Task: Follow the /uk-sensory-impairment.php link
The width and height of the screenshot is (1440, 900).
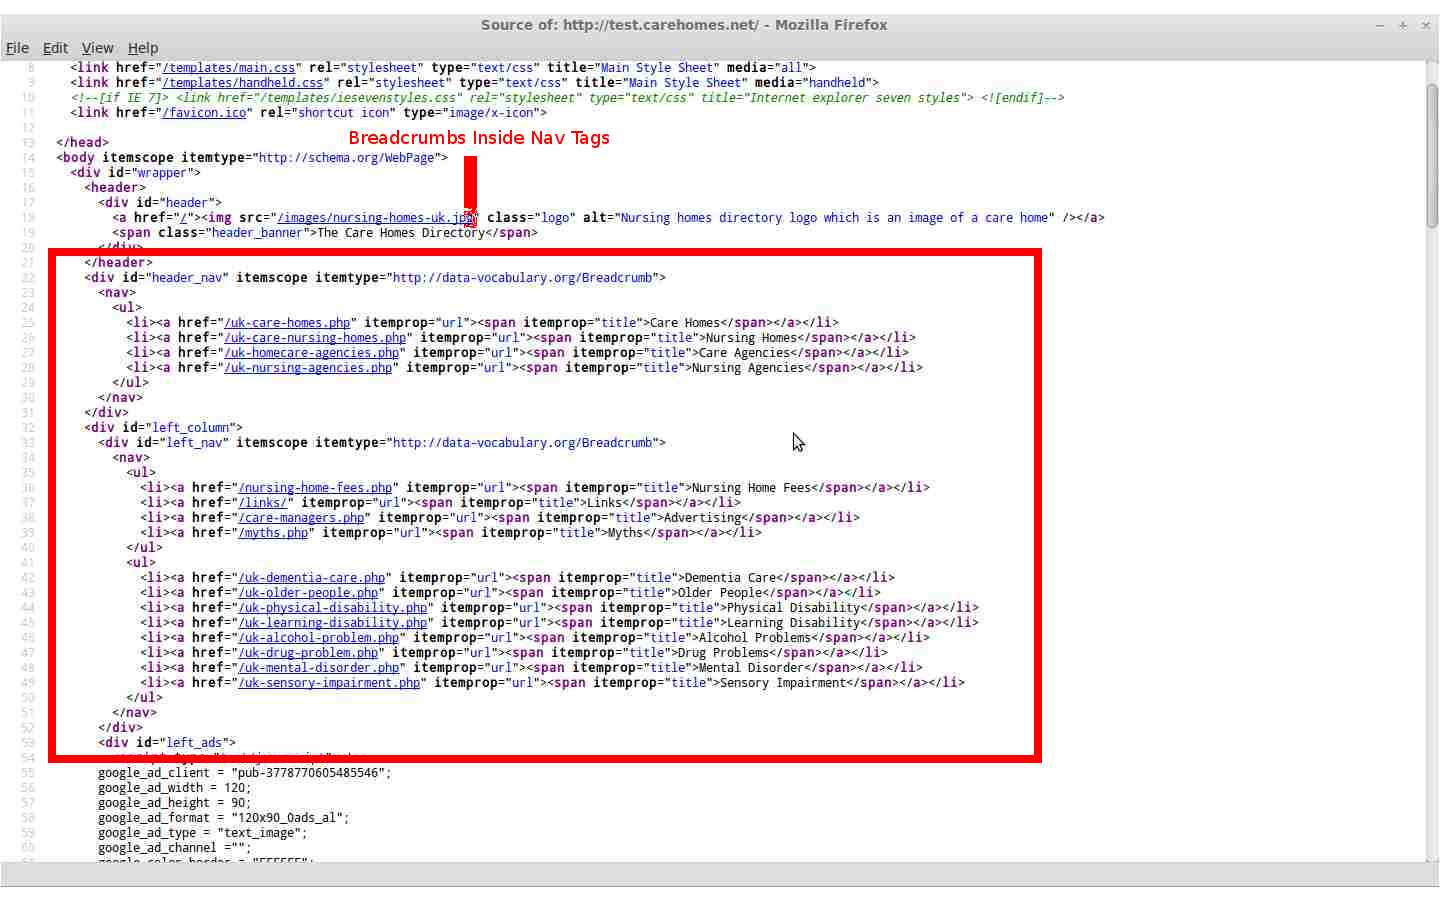Action: [x=329, y=682]
